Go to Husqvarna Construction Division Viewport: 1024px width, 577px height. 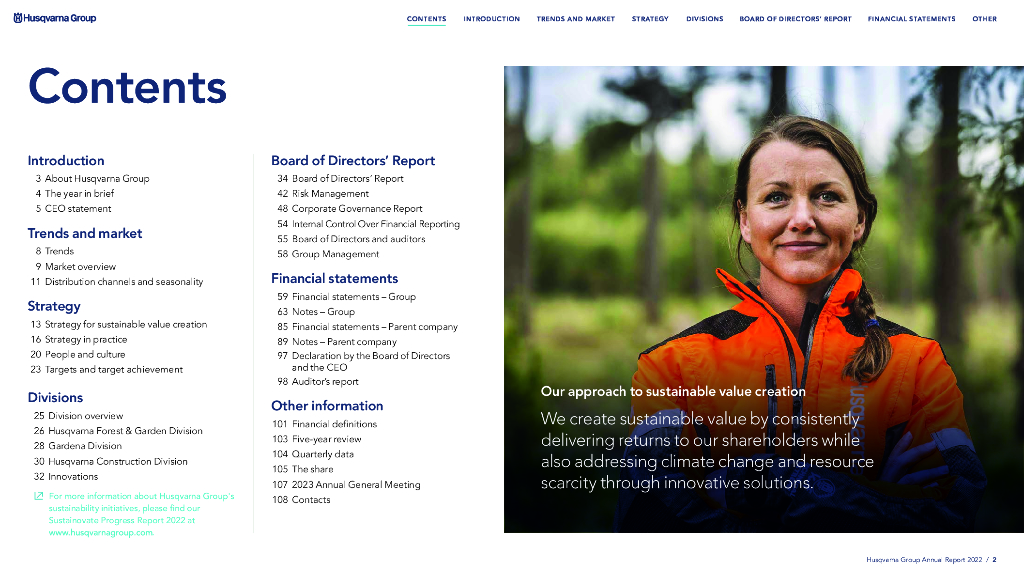[110, 461]
